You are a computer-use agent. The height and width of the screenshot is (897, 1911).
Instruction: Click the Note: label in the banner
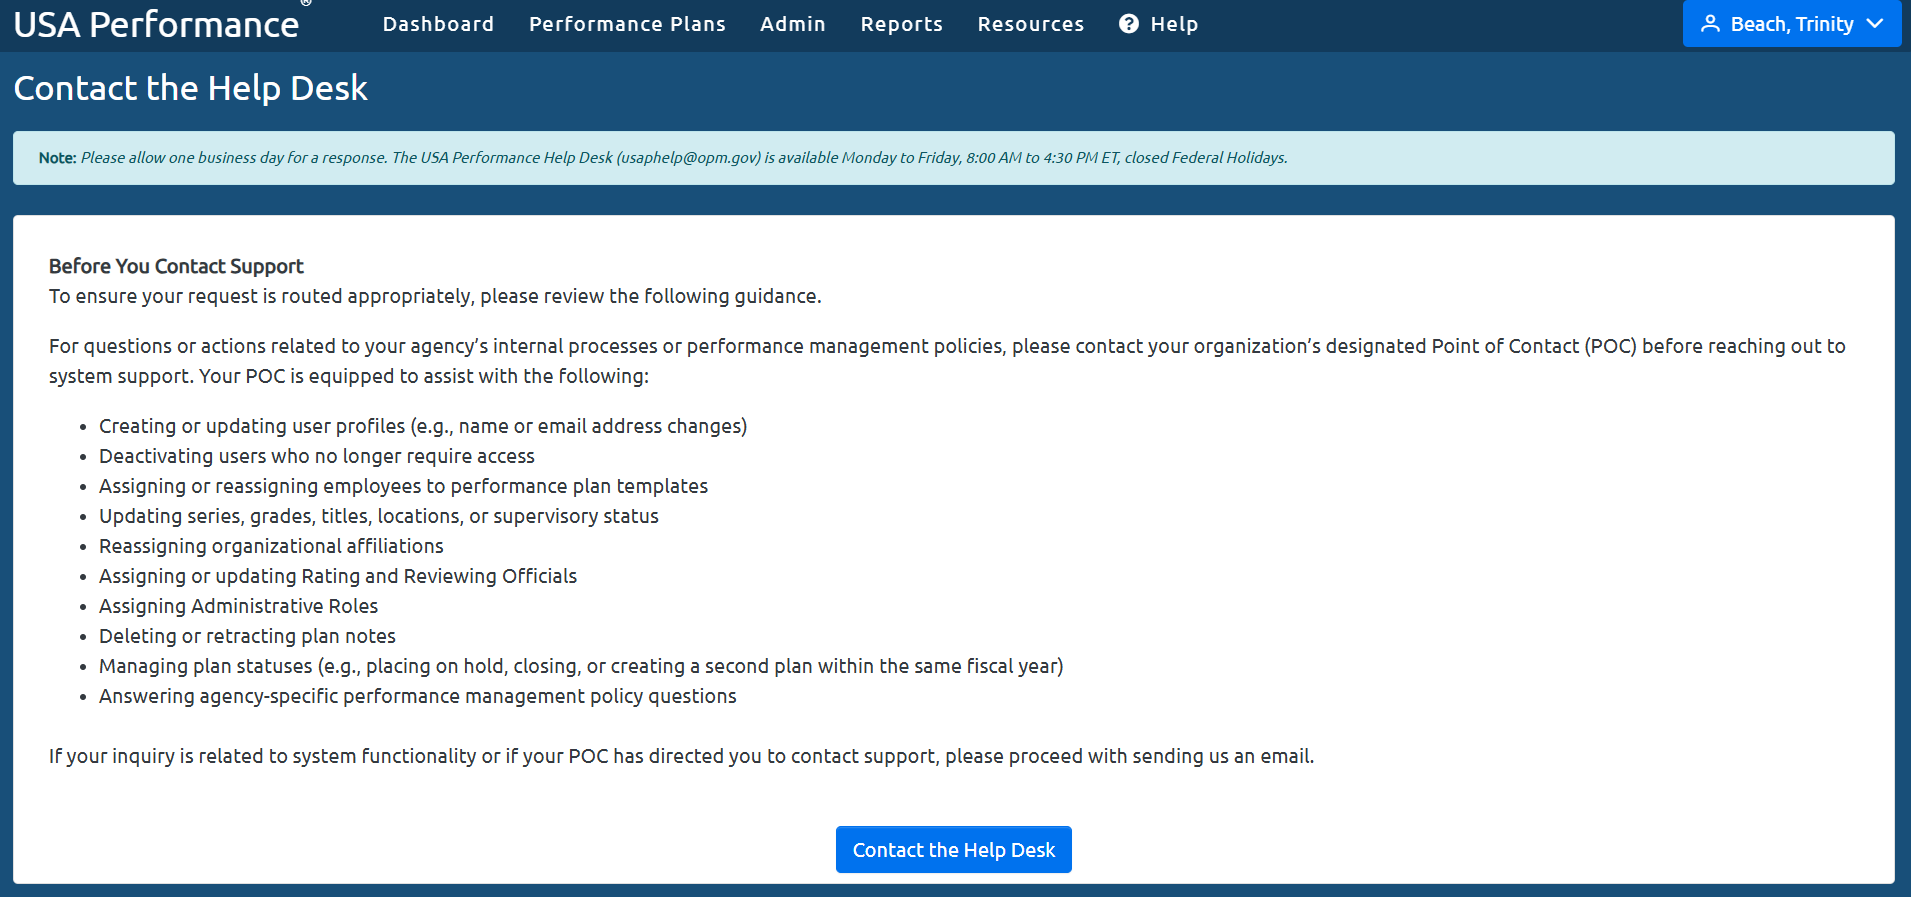coord(58,158)
